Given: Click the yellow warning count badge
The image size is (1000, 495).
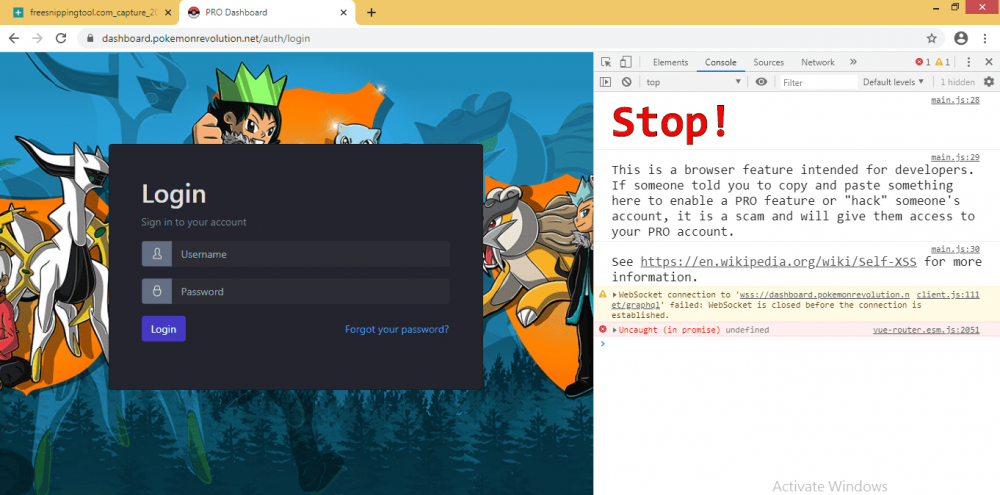Looking at the screenshot, I should (943, 62).
